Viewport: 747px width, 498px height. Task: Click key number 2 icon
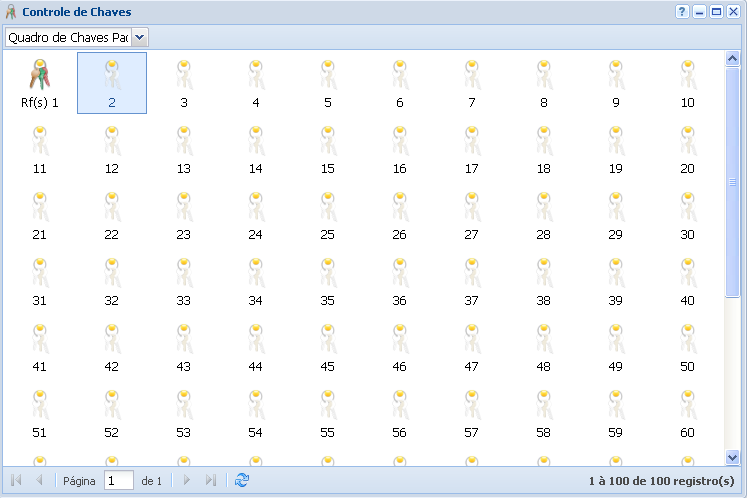pos(112,76)
